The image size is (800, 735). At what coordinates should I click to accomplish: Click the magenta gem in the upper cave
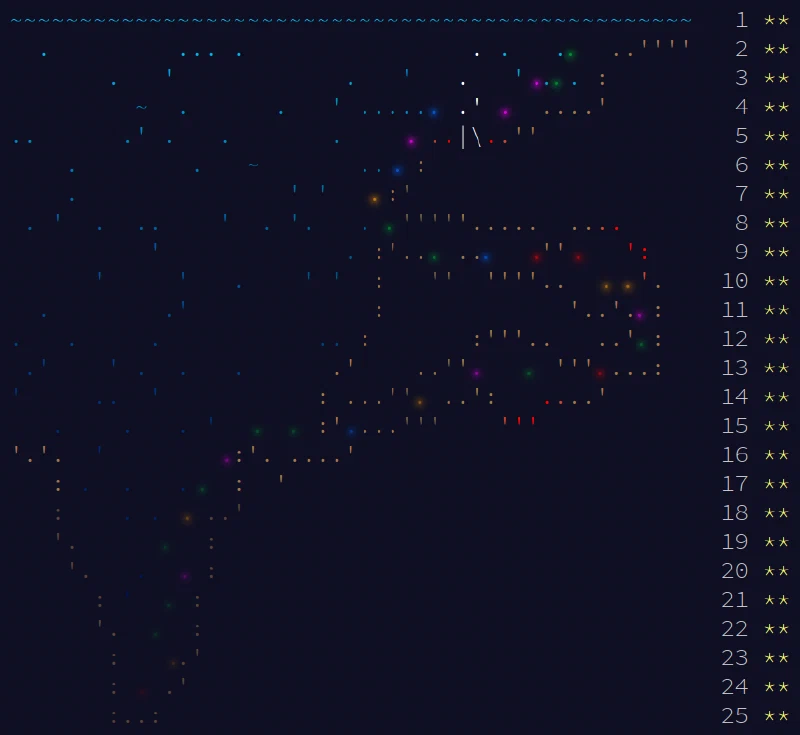tap(536, 84)
